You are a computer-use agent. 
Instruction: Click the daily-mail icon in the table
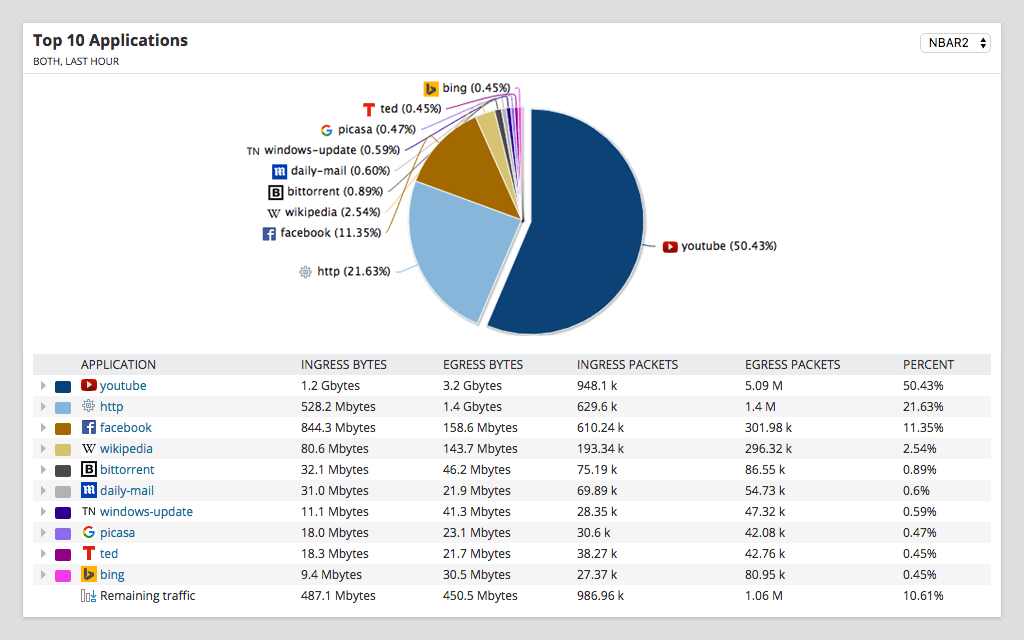pos(89,490)
